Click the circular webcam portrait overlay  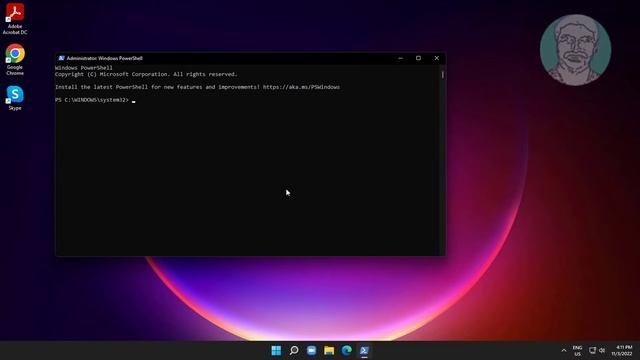tap(576, 50)
